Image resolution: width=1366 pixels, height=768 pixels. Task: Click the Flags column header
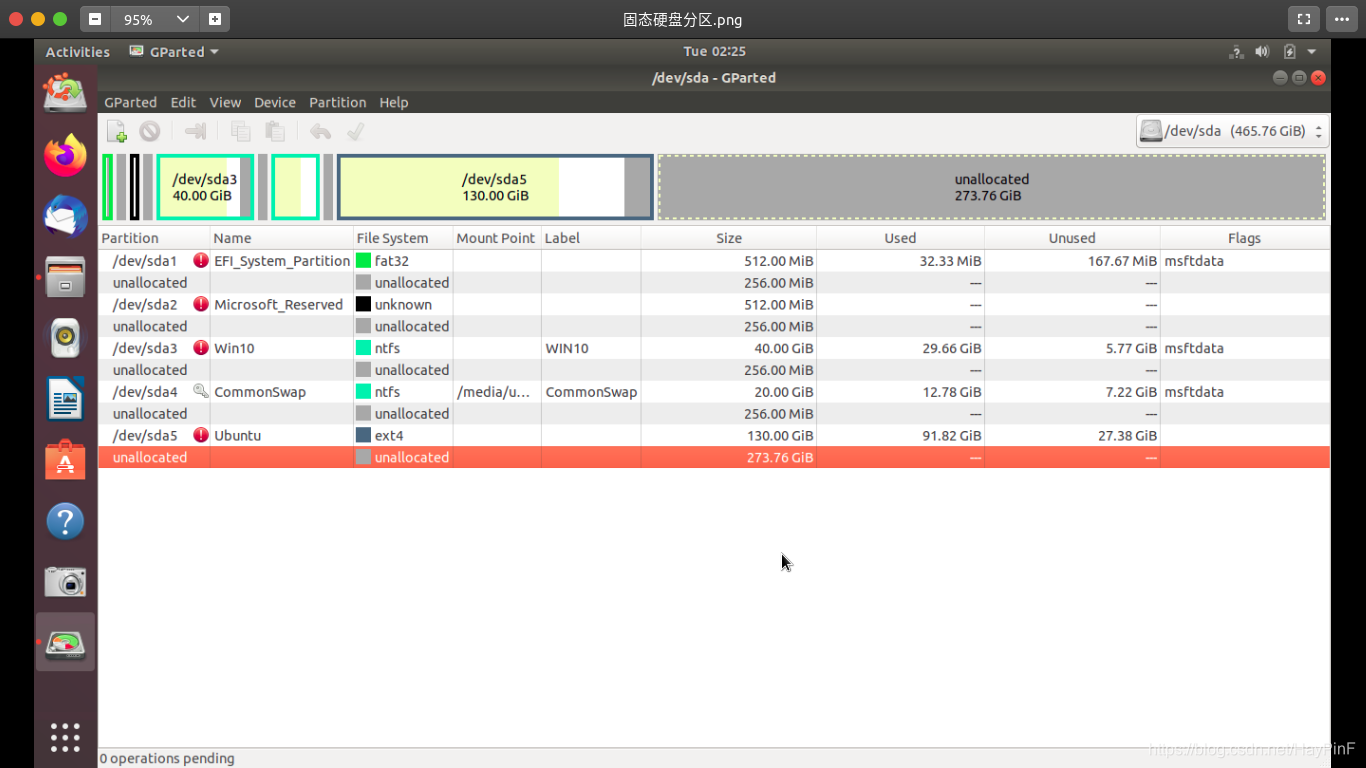tap(1245, 238)
